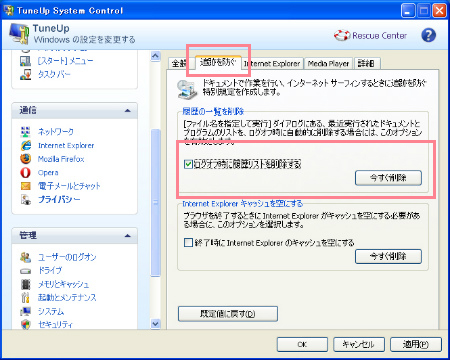This screenshot has height=360, width=450.
Task: Open the Mozilla Firefox link
Action: click(x=61, y=159)
